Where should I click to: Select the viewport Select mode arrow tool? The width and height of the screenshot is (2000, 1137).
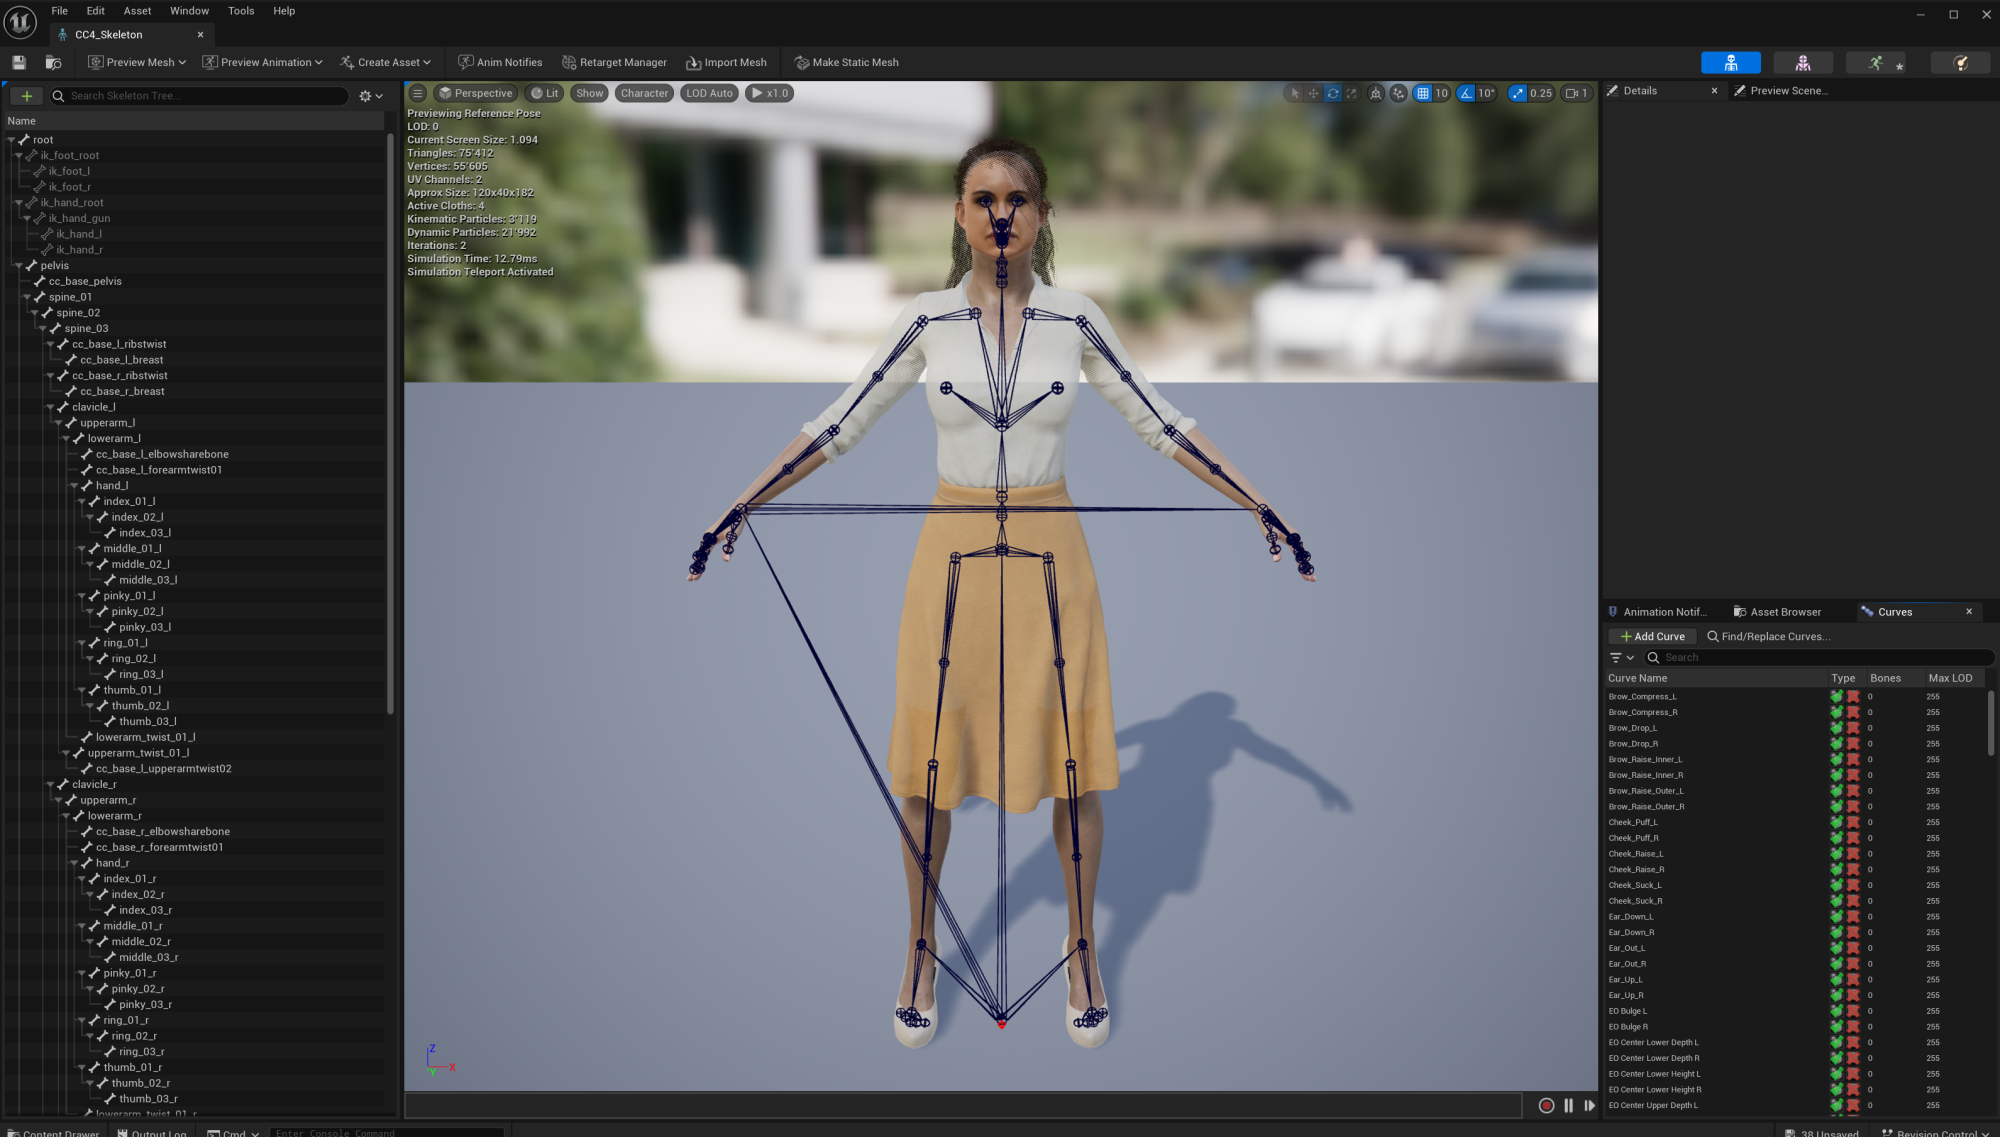(x=1295, y=93)
